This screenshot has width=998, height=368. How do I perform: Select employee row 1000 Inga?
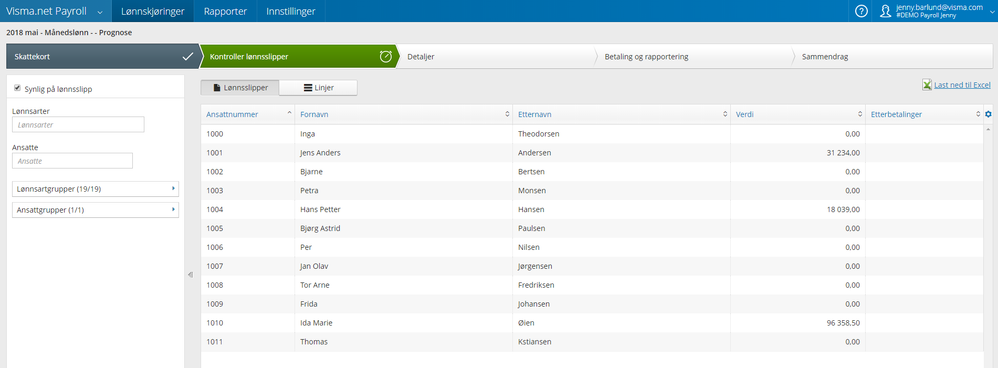[592, 134]
